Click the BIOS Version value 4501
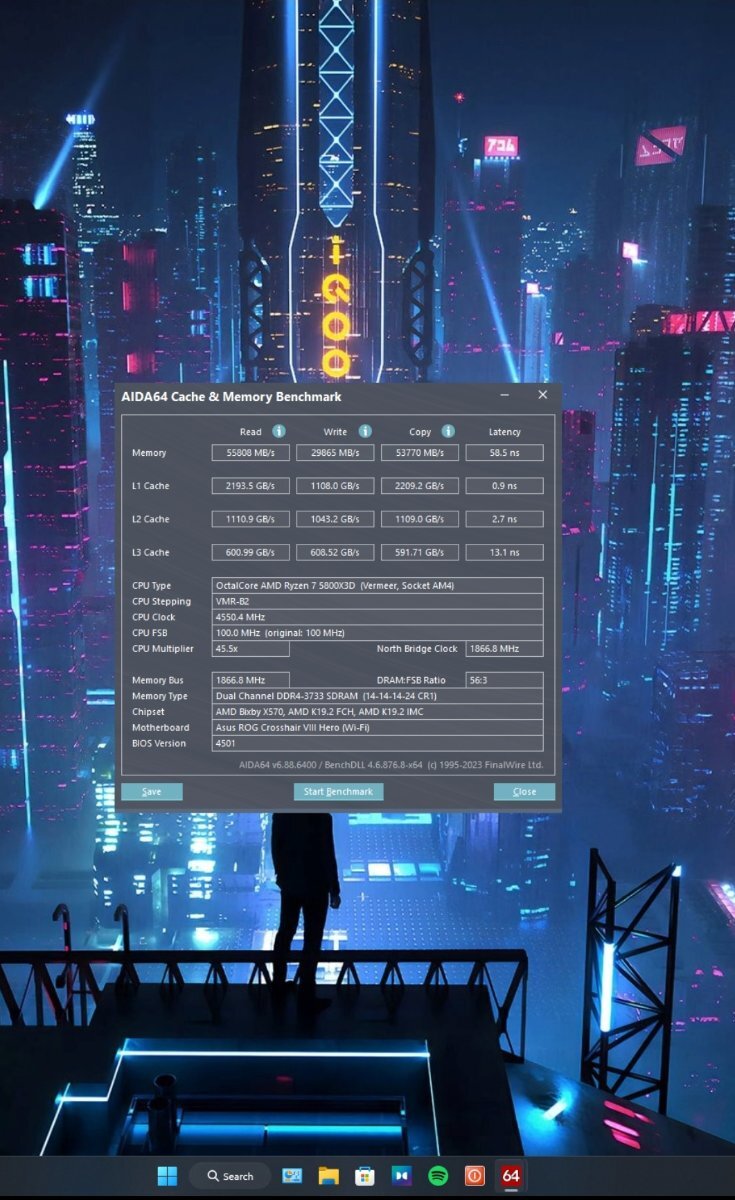Screen dimensions: 735x1200 point(378,744)
